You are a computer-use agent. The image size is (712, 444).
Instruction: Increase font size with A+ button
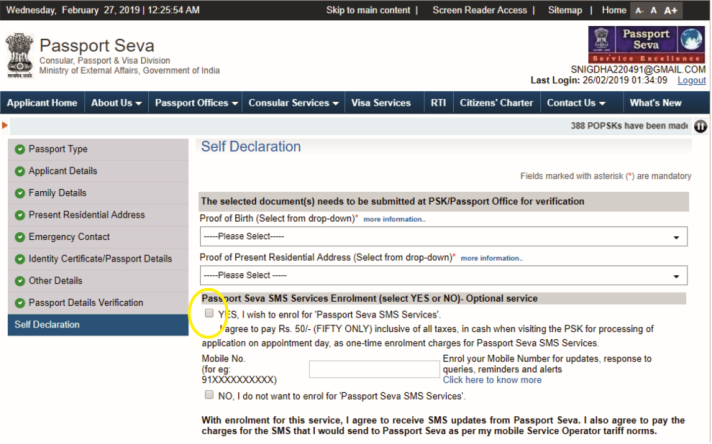671,10
